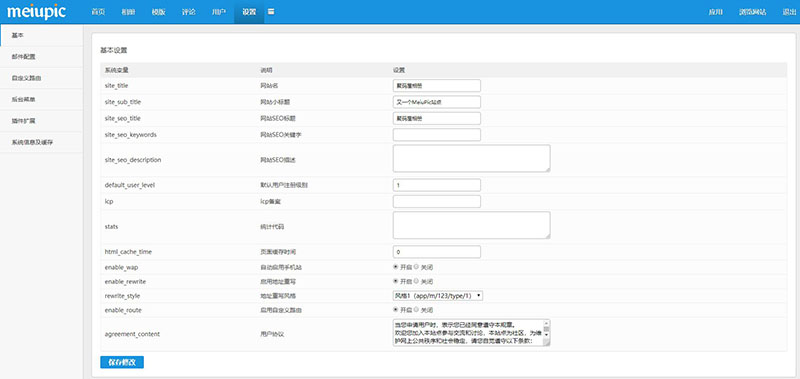
Task: Open 模版 in top navigation
Action: [x=158, y=12]
